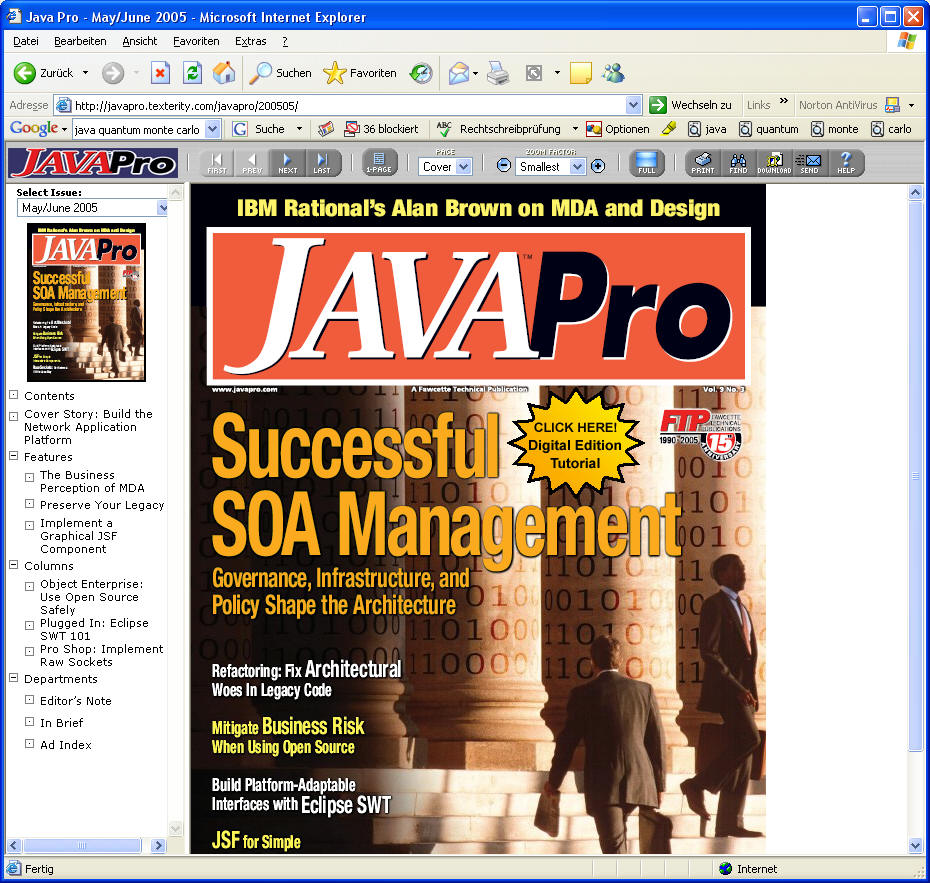Collapse the Features tree section

coord(14,457)
